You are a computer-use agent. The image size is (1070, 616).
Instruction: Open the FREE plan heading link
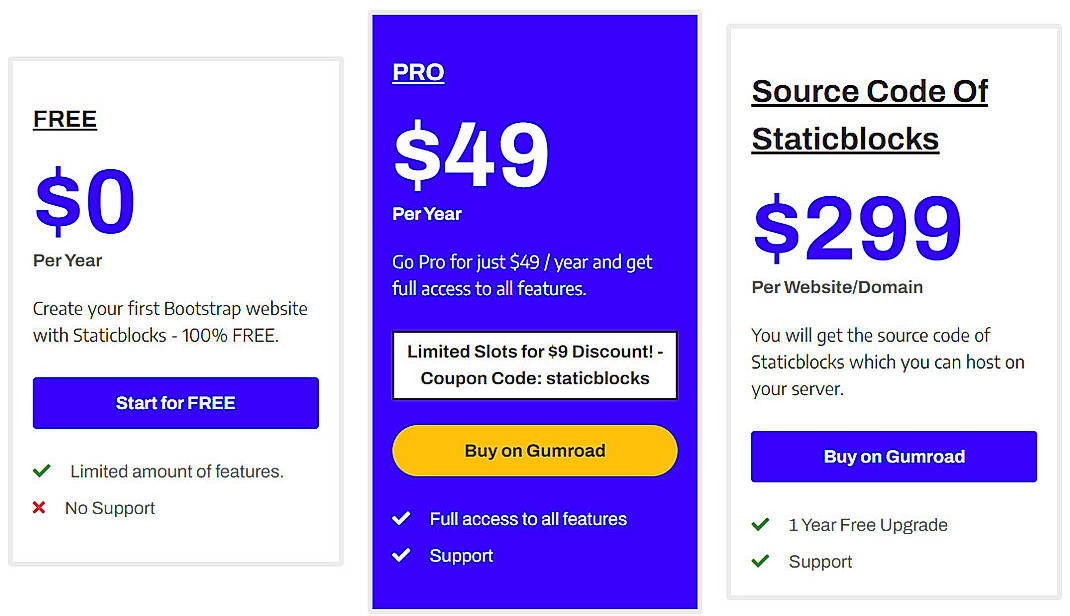click(64, 119)
